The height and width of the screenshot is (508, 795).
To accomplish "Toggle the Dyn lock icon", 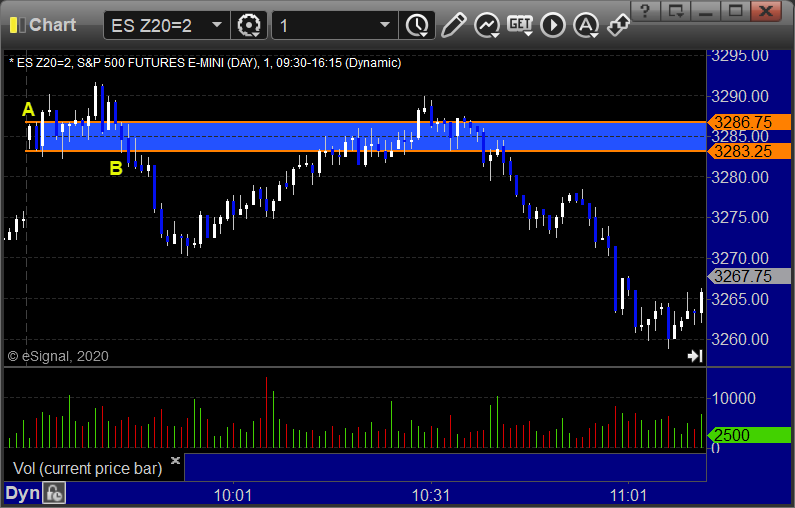I will 54,493.
